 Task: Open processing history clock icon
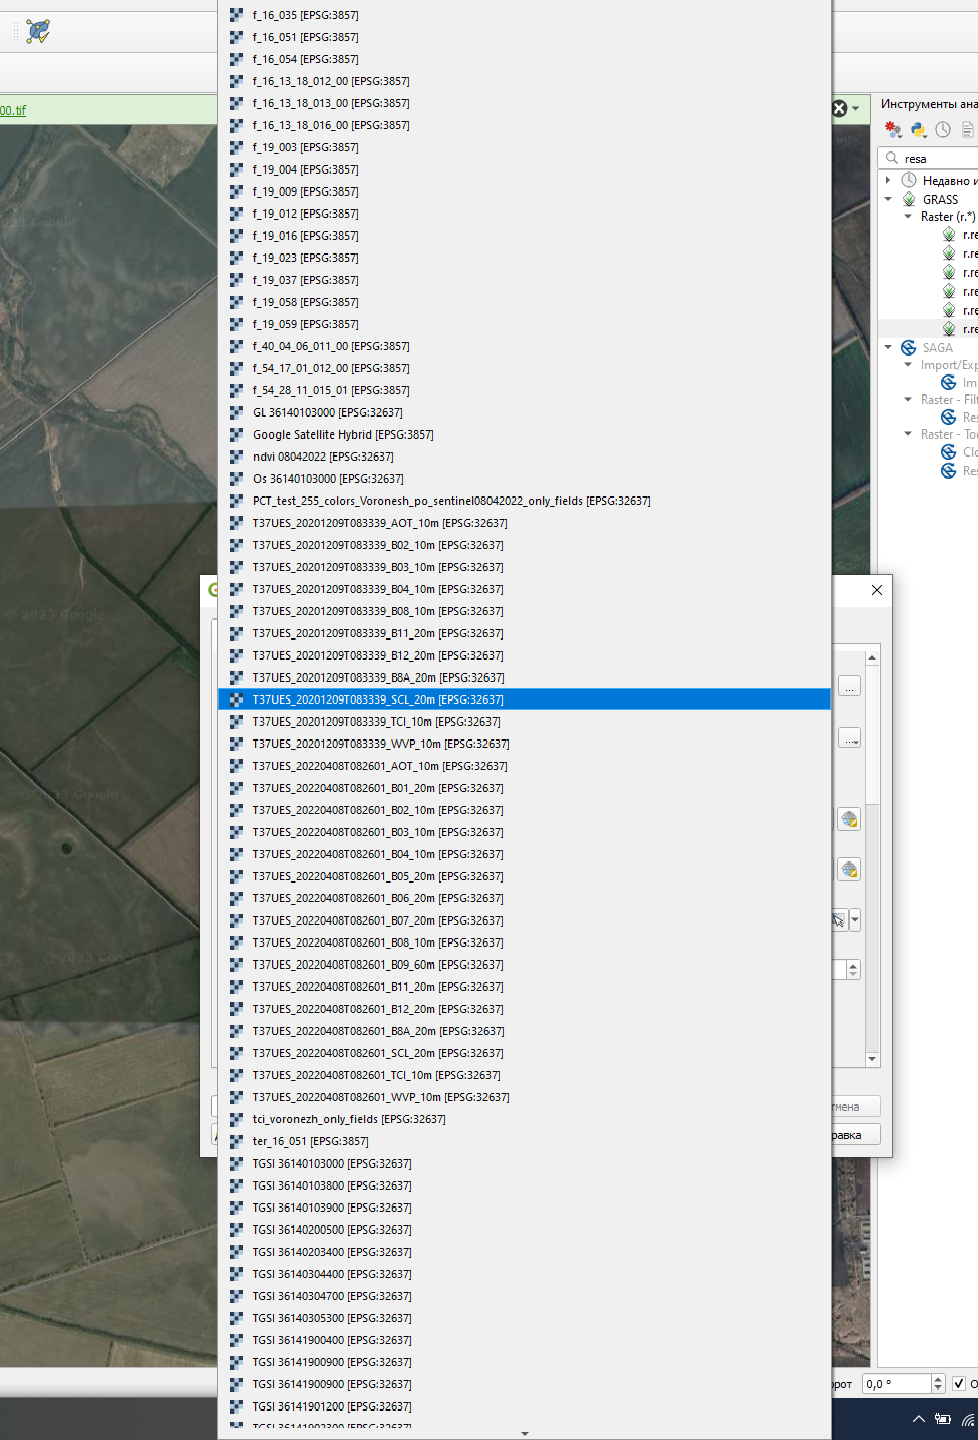point(943,130)
